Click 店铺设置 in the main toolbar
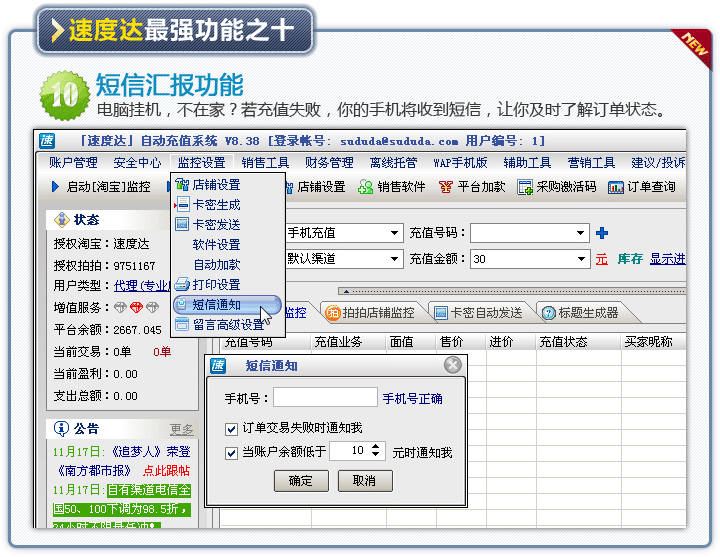This screenshot has width=720, height=557. click(x=321, y=187)
